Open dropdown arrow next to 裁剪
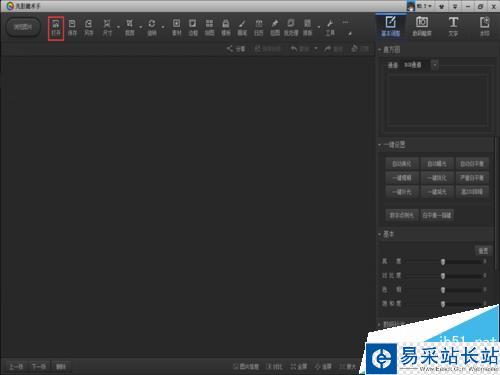Screen dimensions: 500x375 tap(140, 27)
